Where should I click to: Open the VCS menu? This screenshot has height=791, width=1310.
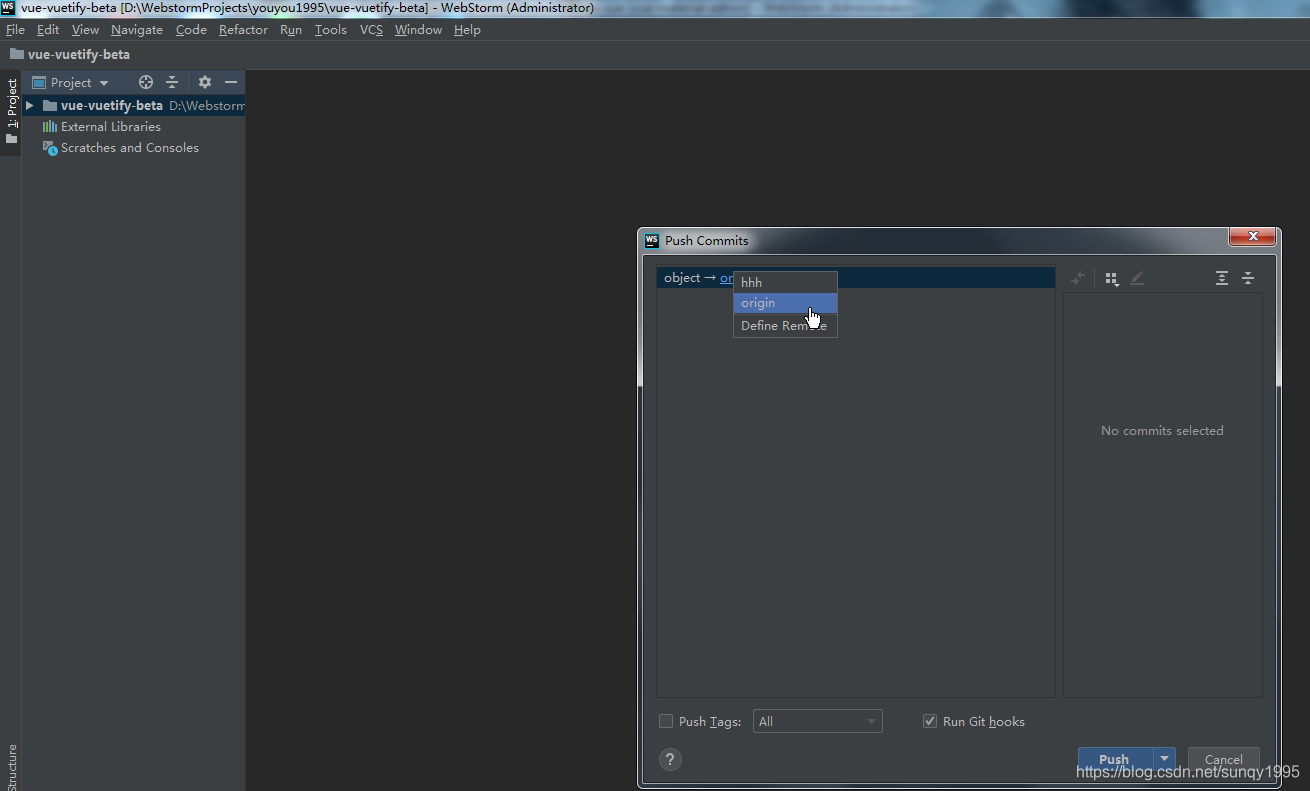point(371,30)
